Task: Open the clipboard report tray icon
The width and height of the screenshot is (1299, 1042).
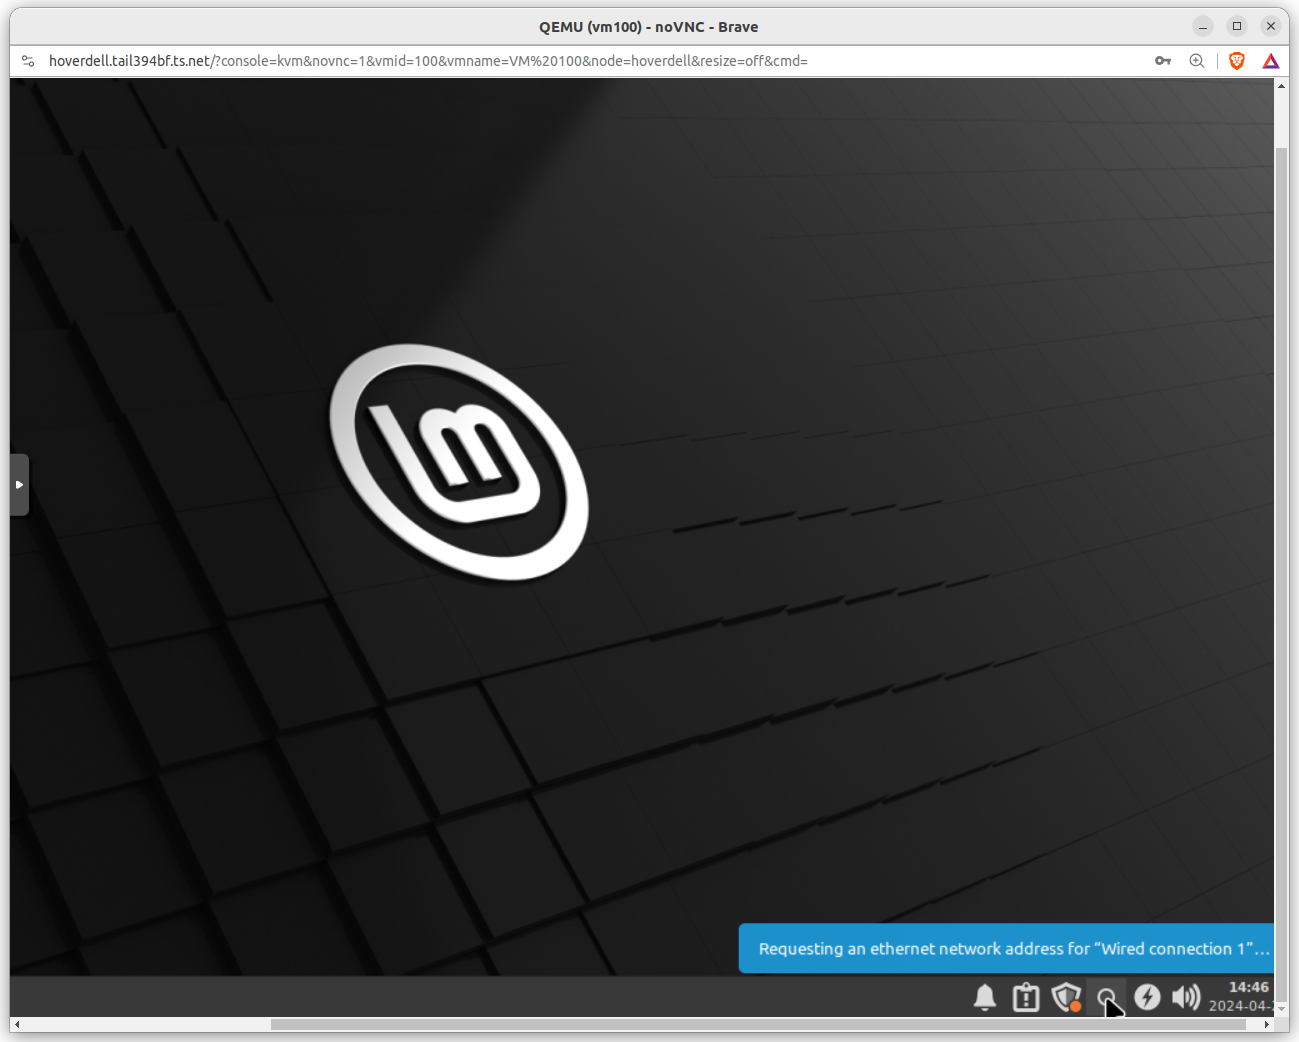Action: [1026, 997]
